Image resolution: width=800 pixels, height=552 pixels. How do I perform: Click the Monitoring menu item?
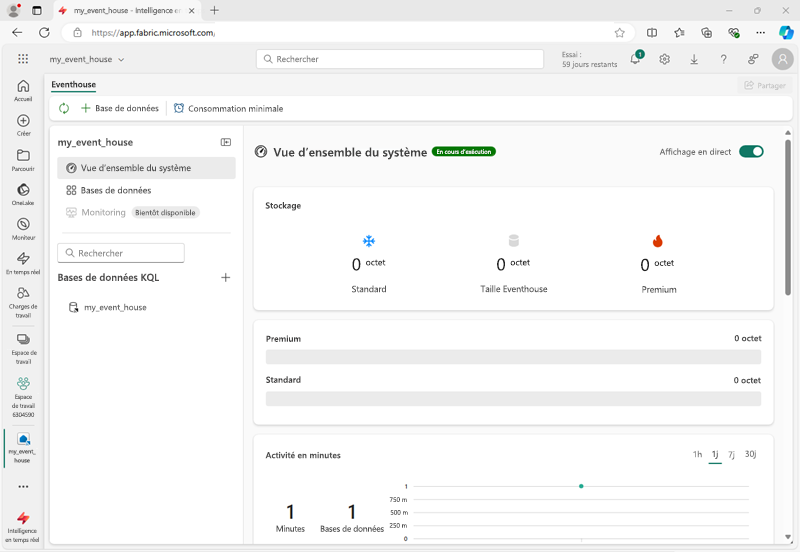(x=103, y=212)
